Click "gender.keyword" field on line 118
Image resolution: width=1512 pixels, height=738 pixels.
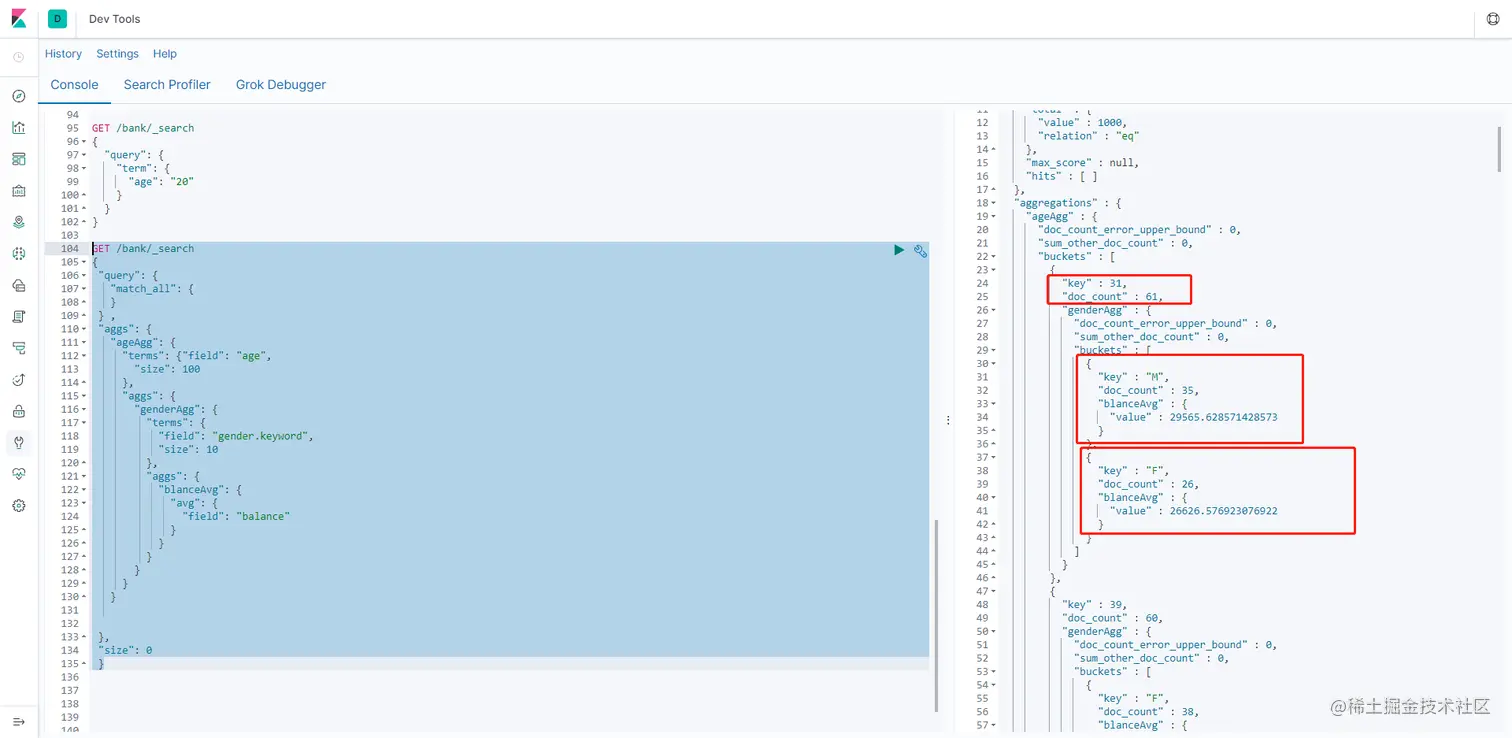click(x=262, y=436)
